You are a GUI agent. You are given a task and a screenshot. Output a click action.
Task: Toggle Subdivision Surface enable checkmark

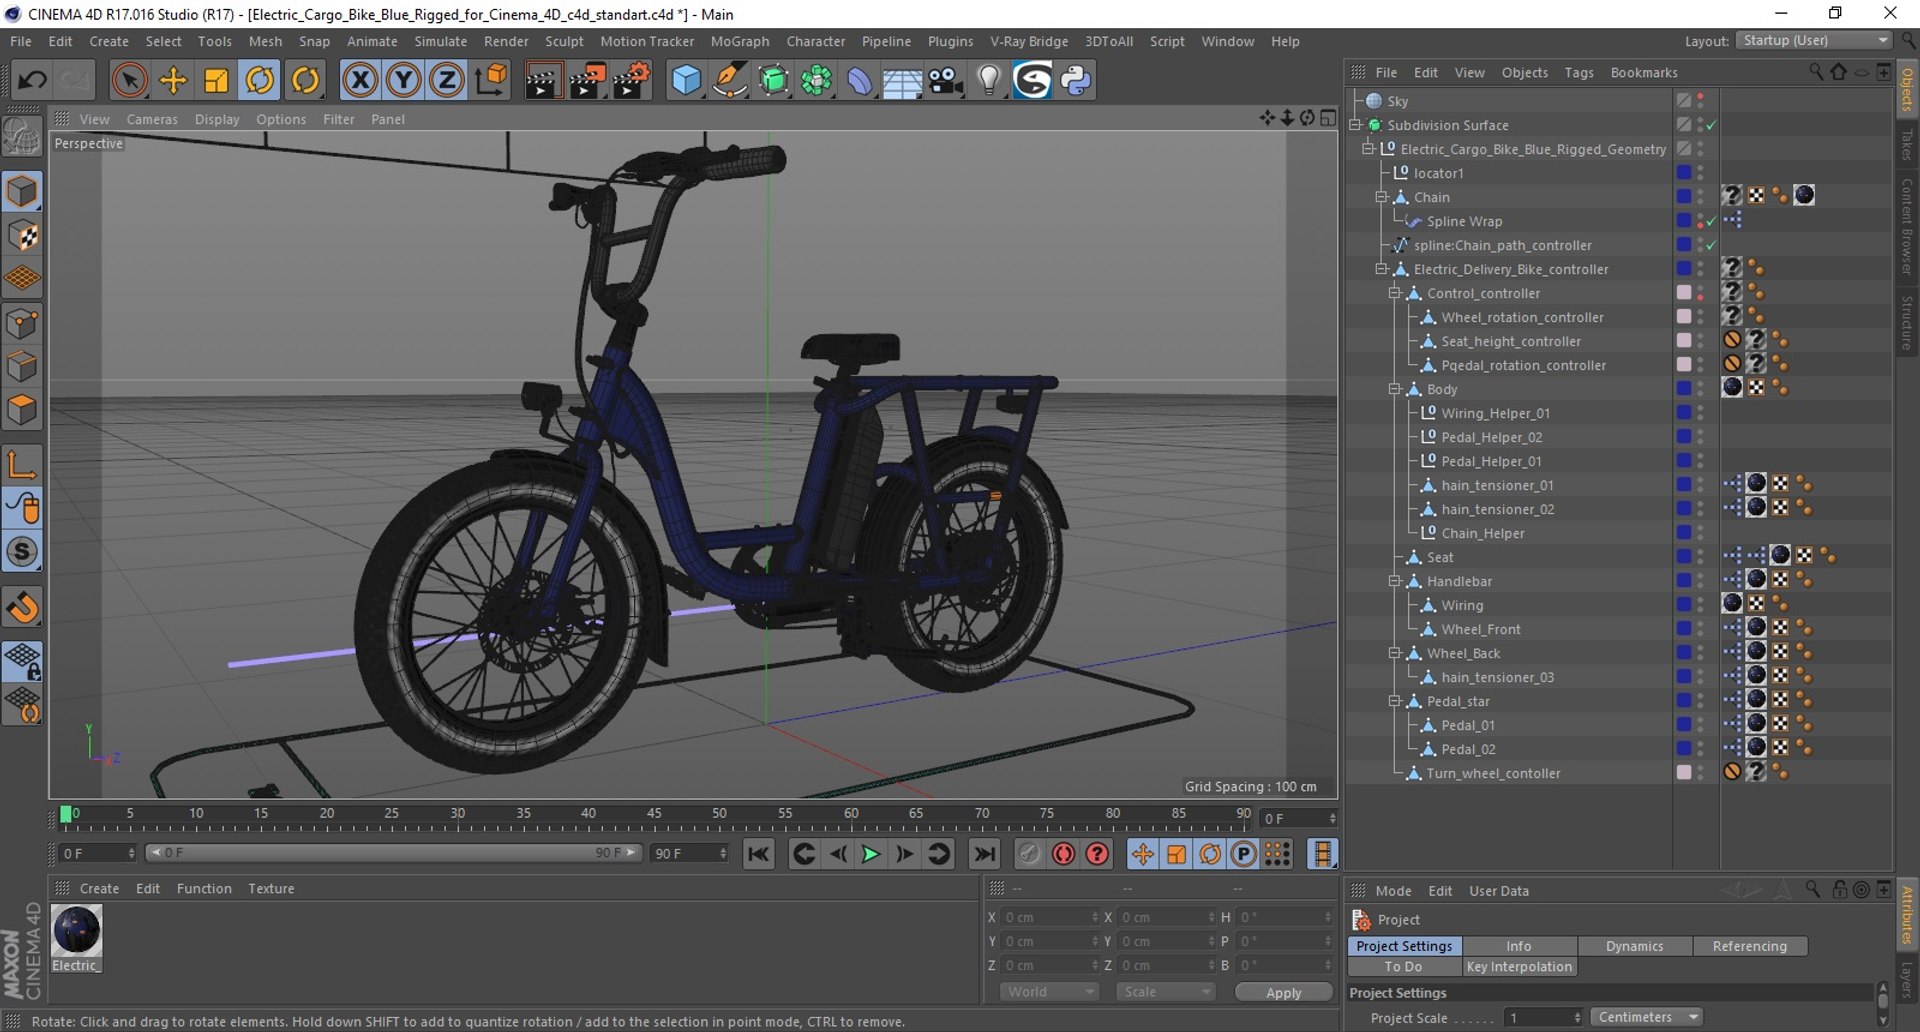point(1712,125)
